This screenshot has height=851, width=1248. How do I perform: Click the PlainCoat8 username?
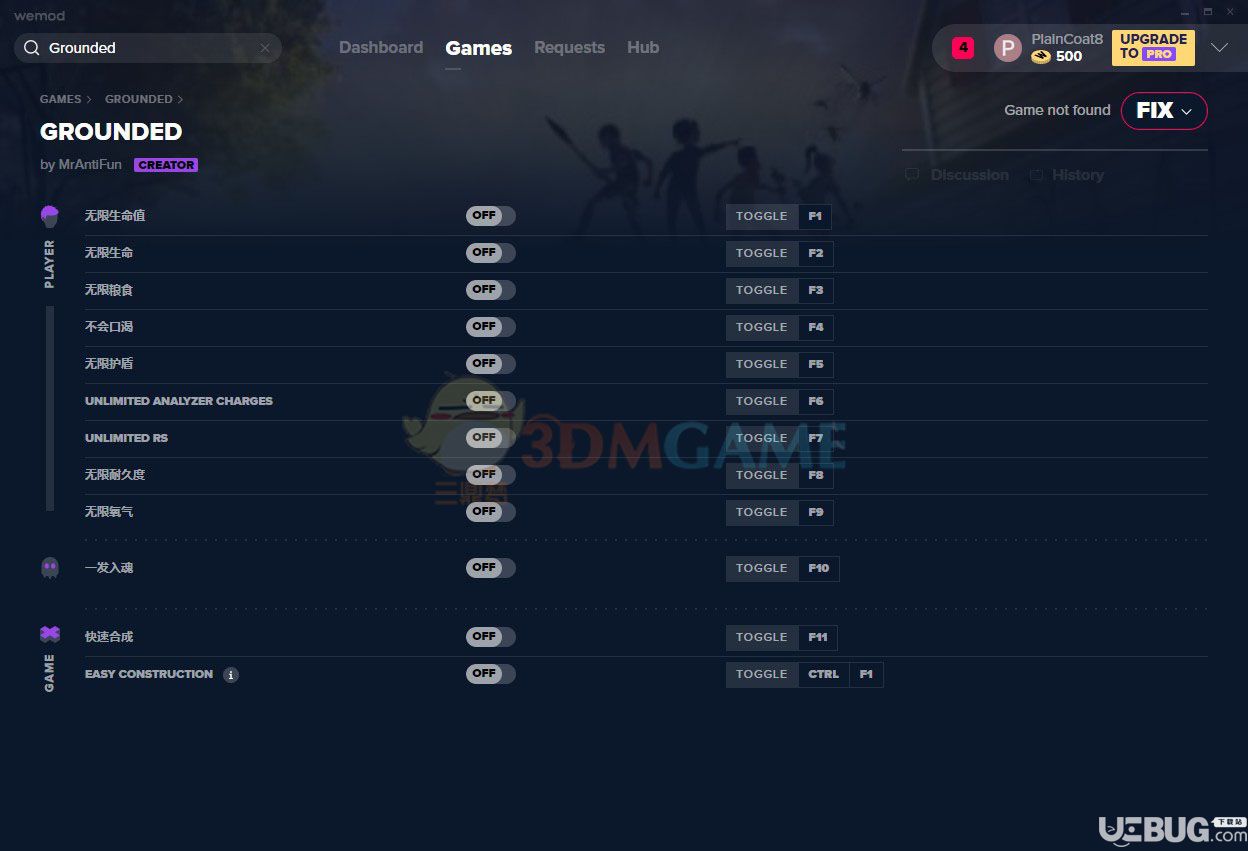pyautogui.click(x=1067, y=39)
